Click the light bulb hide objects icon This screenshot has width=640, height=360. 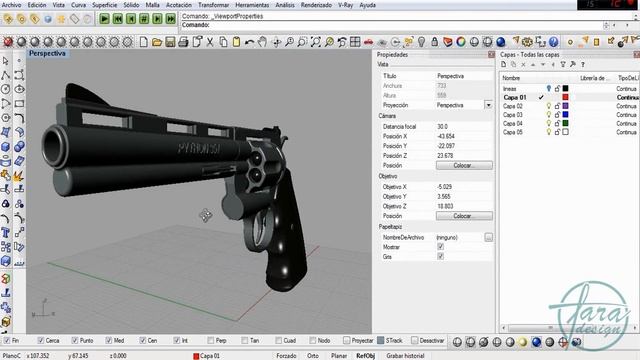[x=421, y=42]
